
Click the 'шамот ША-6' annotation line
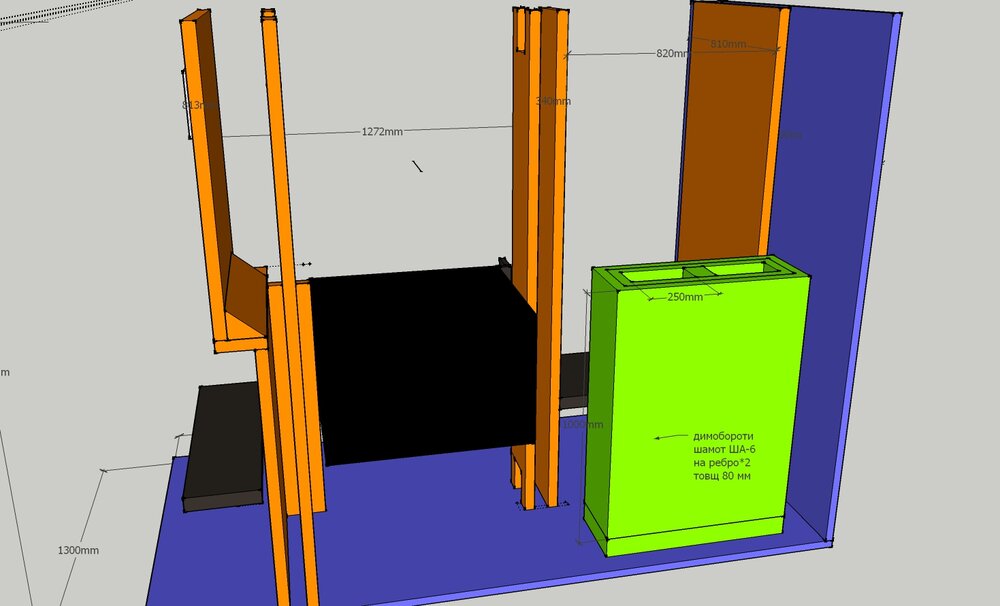pyautogui.click(x=724, y=450)
